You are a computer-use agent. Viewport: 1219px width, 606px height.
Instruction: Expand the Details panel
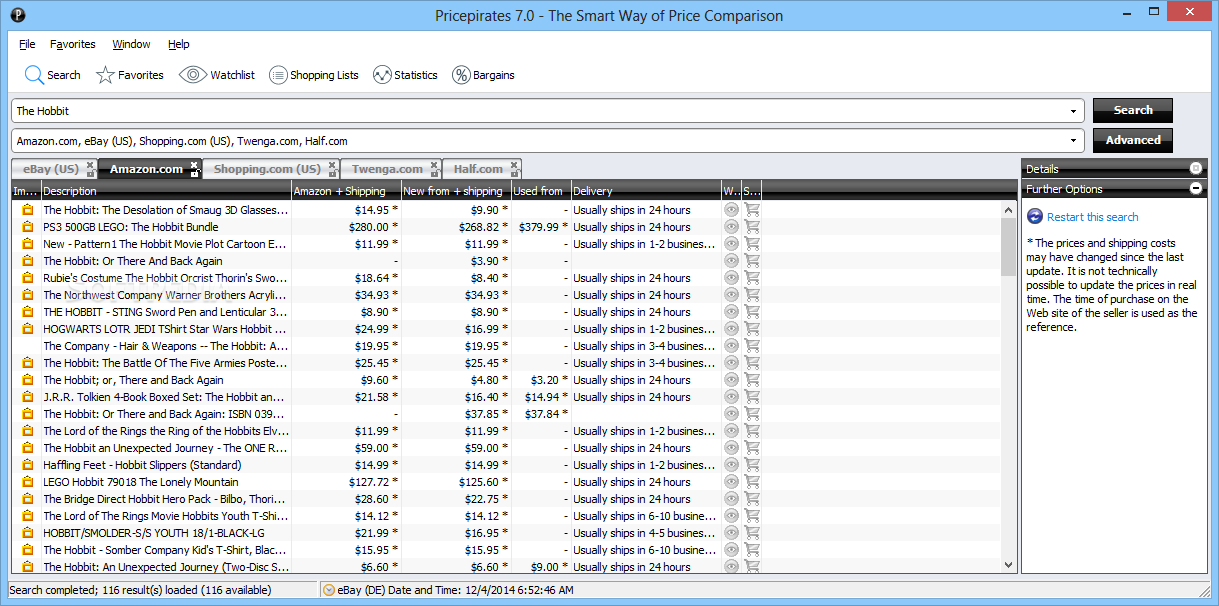point(1196,169)
